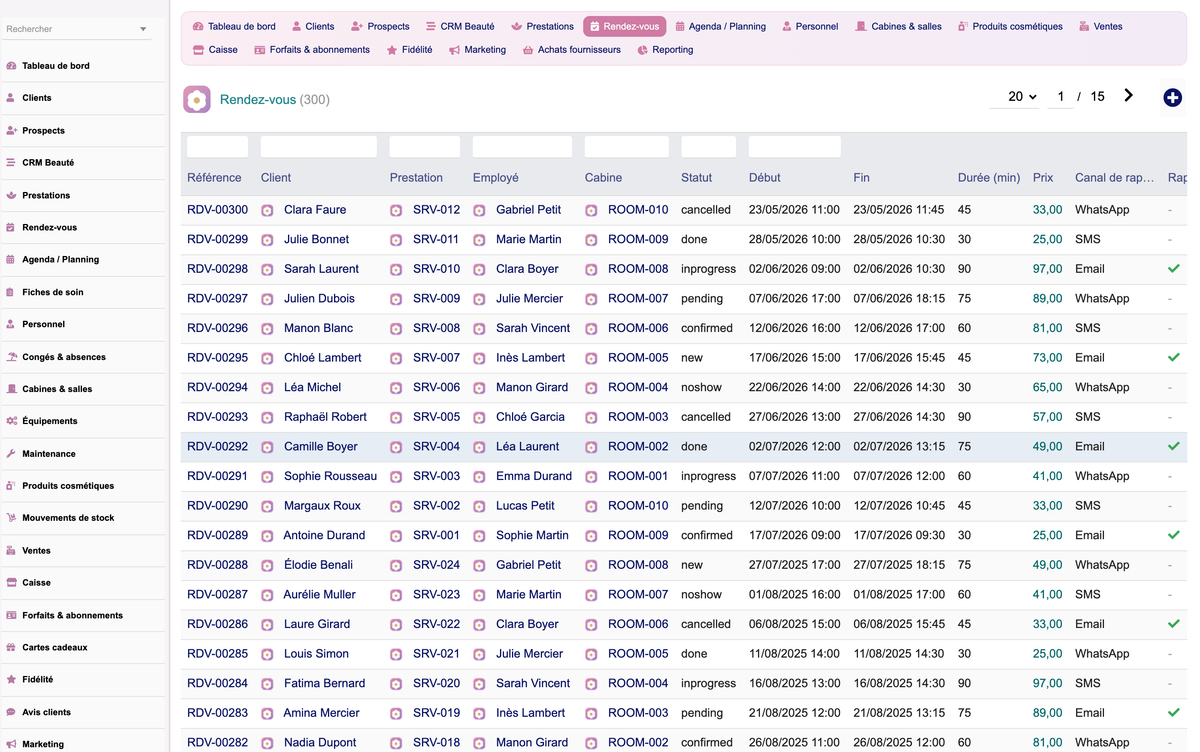Open Ventes tab in top navigation
This screenshot has height=752, width=1200.
pyautogui.click(x=1100, y=26)
